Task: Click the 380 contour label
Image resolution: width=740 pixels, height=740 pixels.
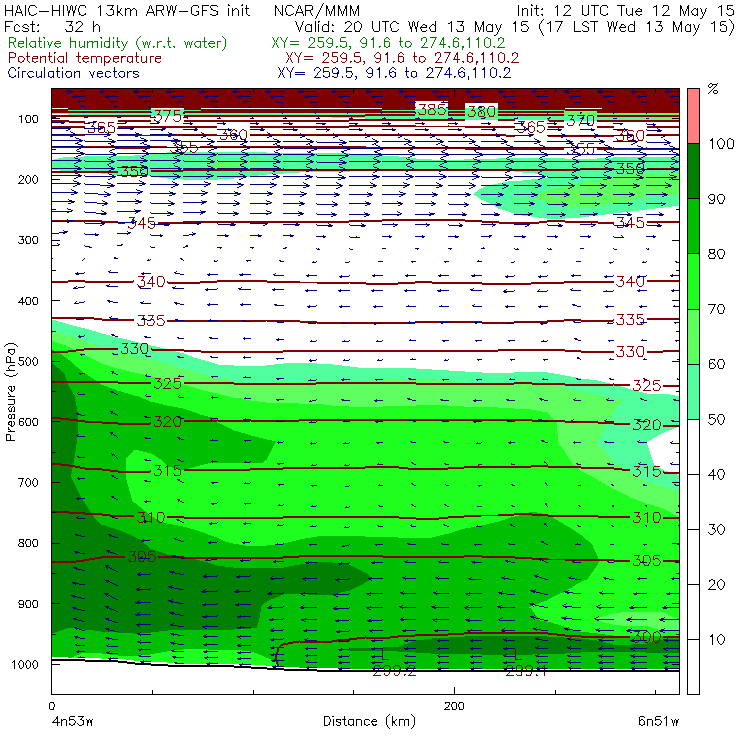Action: pyautogui.click(x=481, y=112)
